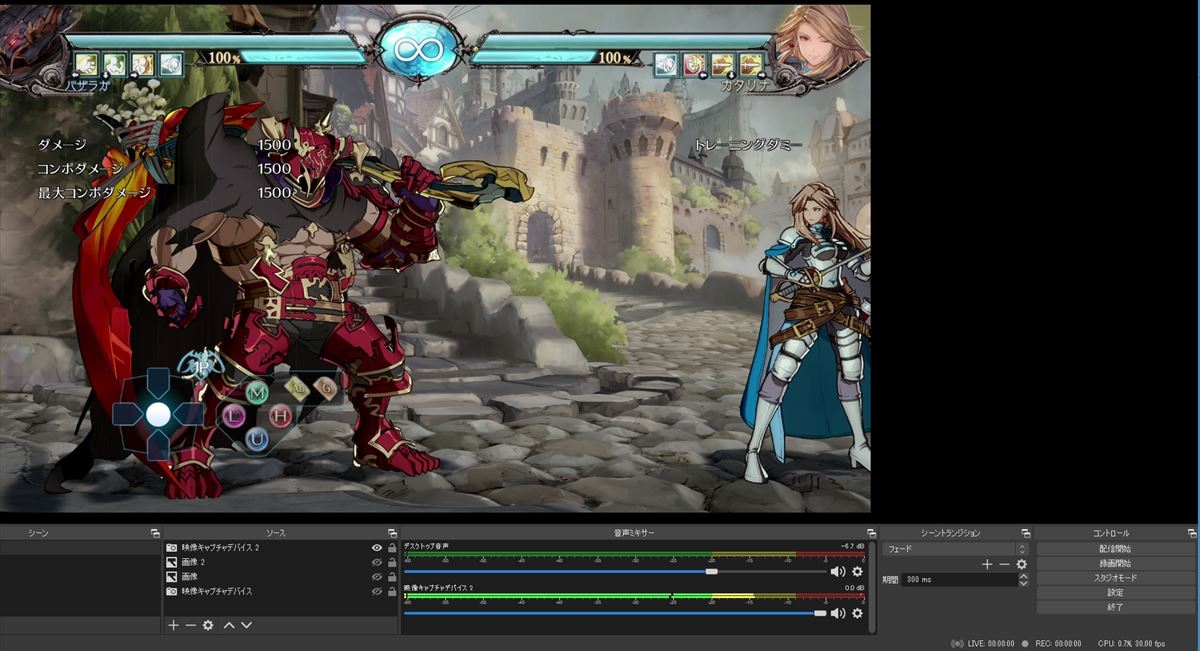Click the REC status dot indicator
The image size is (1200, 651).
coord(1024,644)
